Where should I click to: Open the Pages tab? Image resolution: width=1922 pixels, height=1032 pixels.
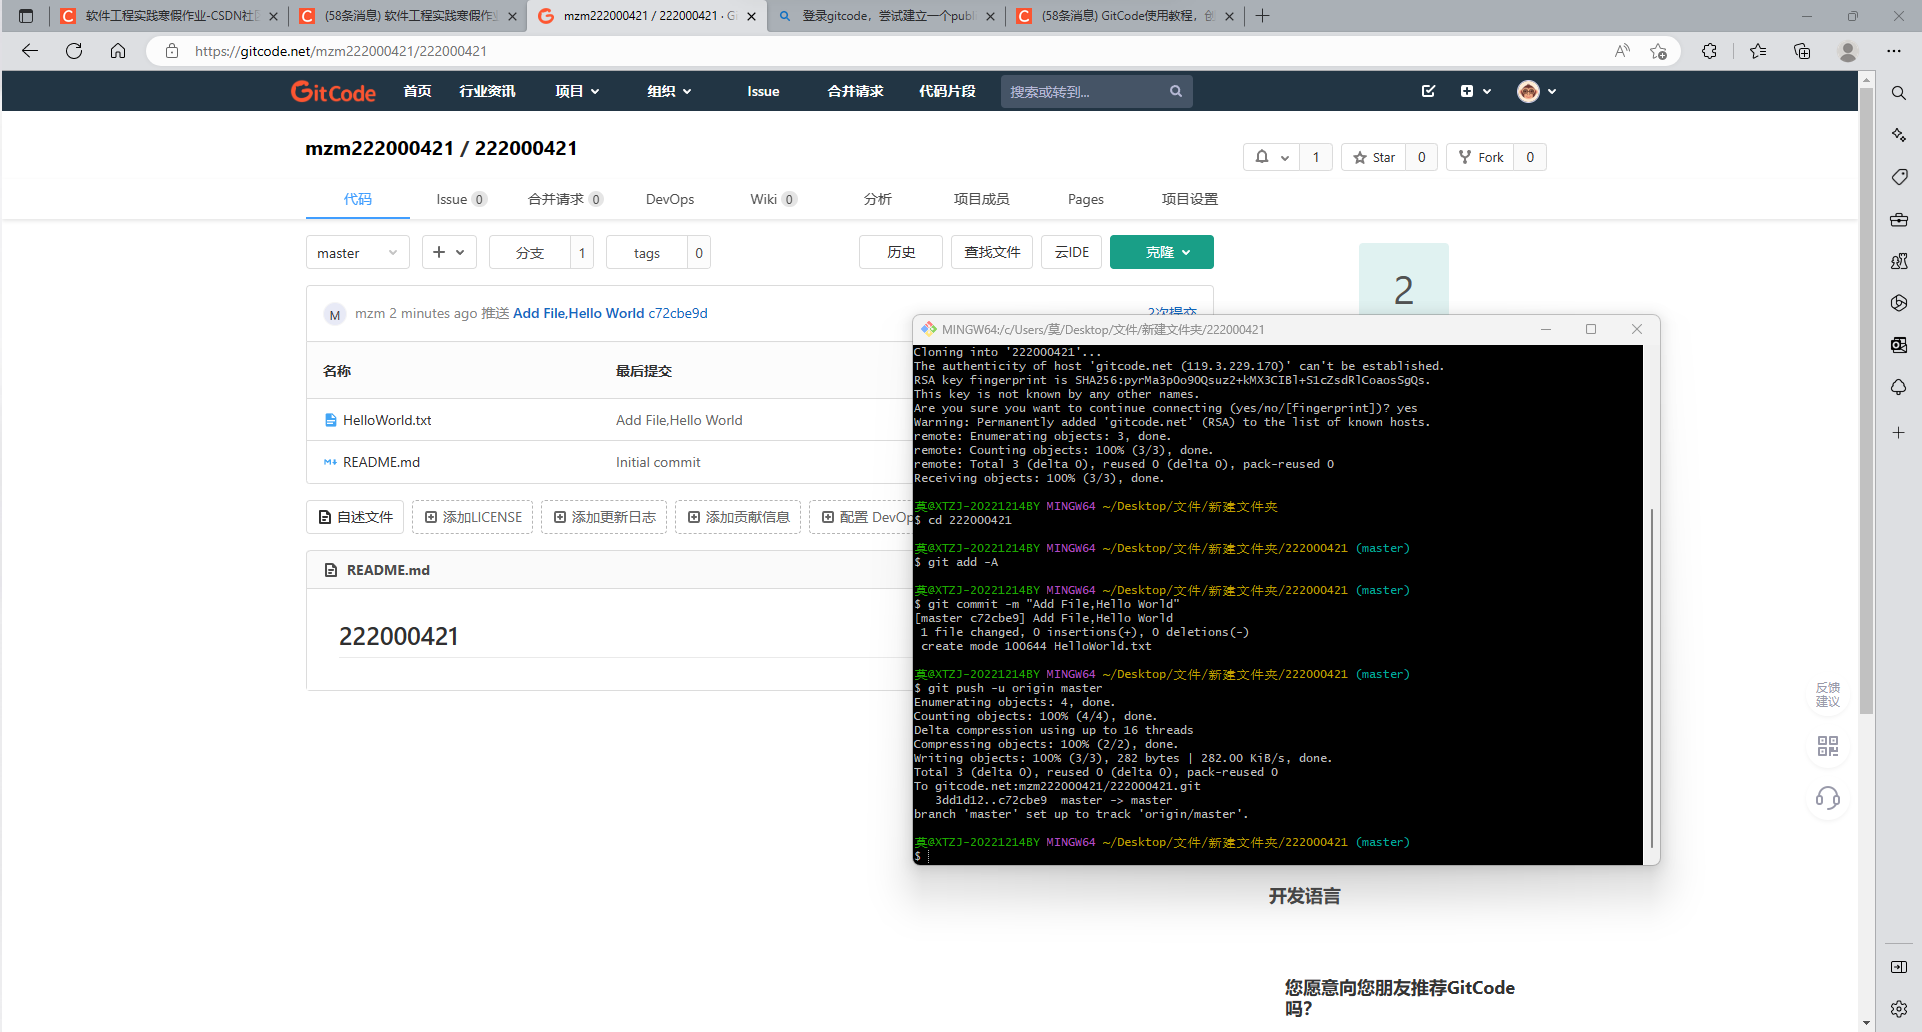coord(1086,199)
